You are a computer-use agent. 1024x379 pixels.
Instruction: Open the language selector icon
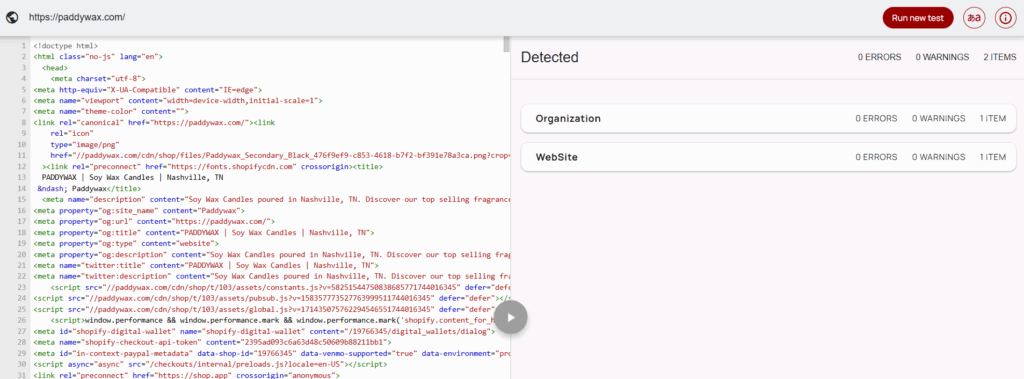(x=974, y=18)
